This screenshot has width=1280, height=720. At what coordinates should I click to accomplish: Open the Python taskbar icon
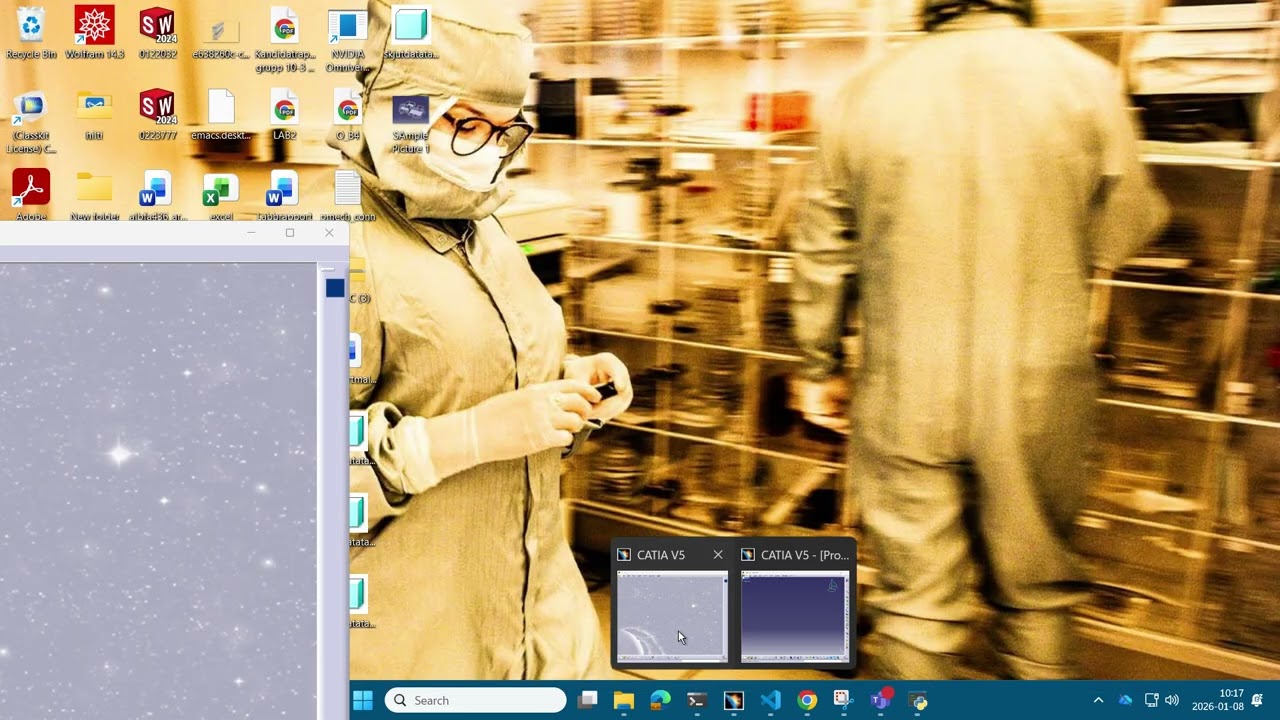[x=918, y=700]
